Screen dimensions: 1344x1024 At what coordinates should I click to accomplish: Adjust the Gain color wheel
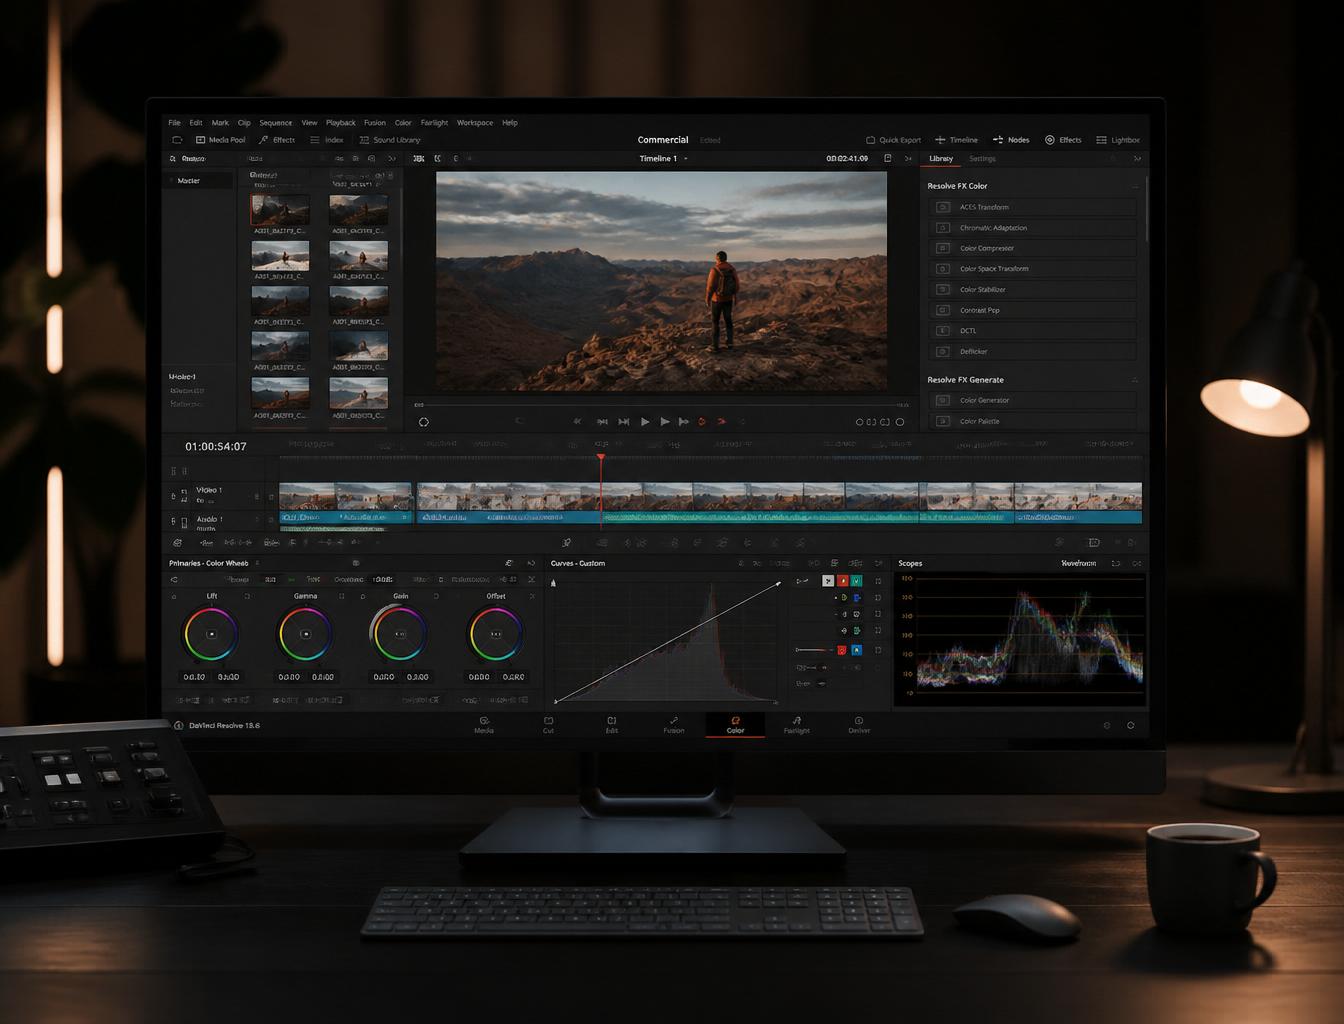[400, 634]
